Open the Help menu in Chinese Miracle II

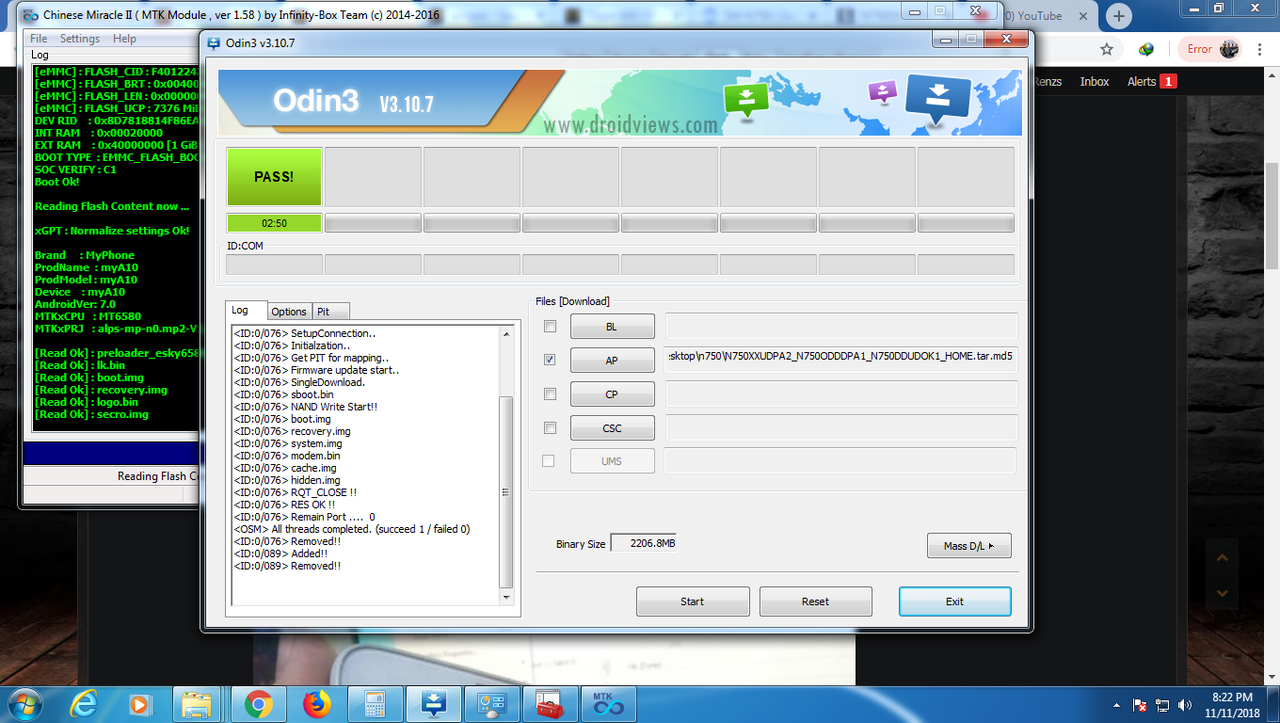coord(124,39)
